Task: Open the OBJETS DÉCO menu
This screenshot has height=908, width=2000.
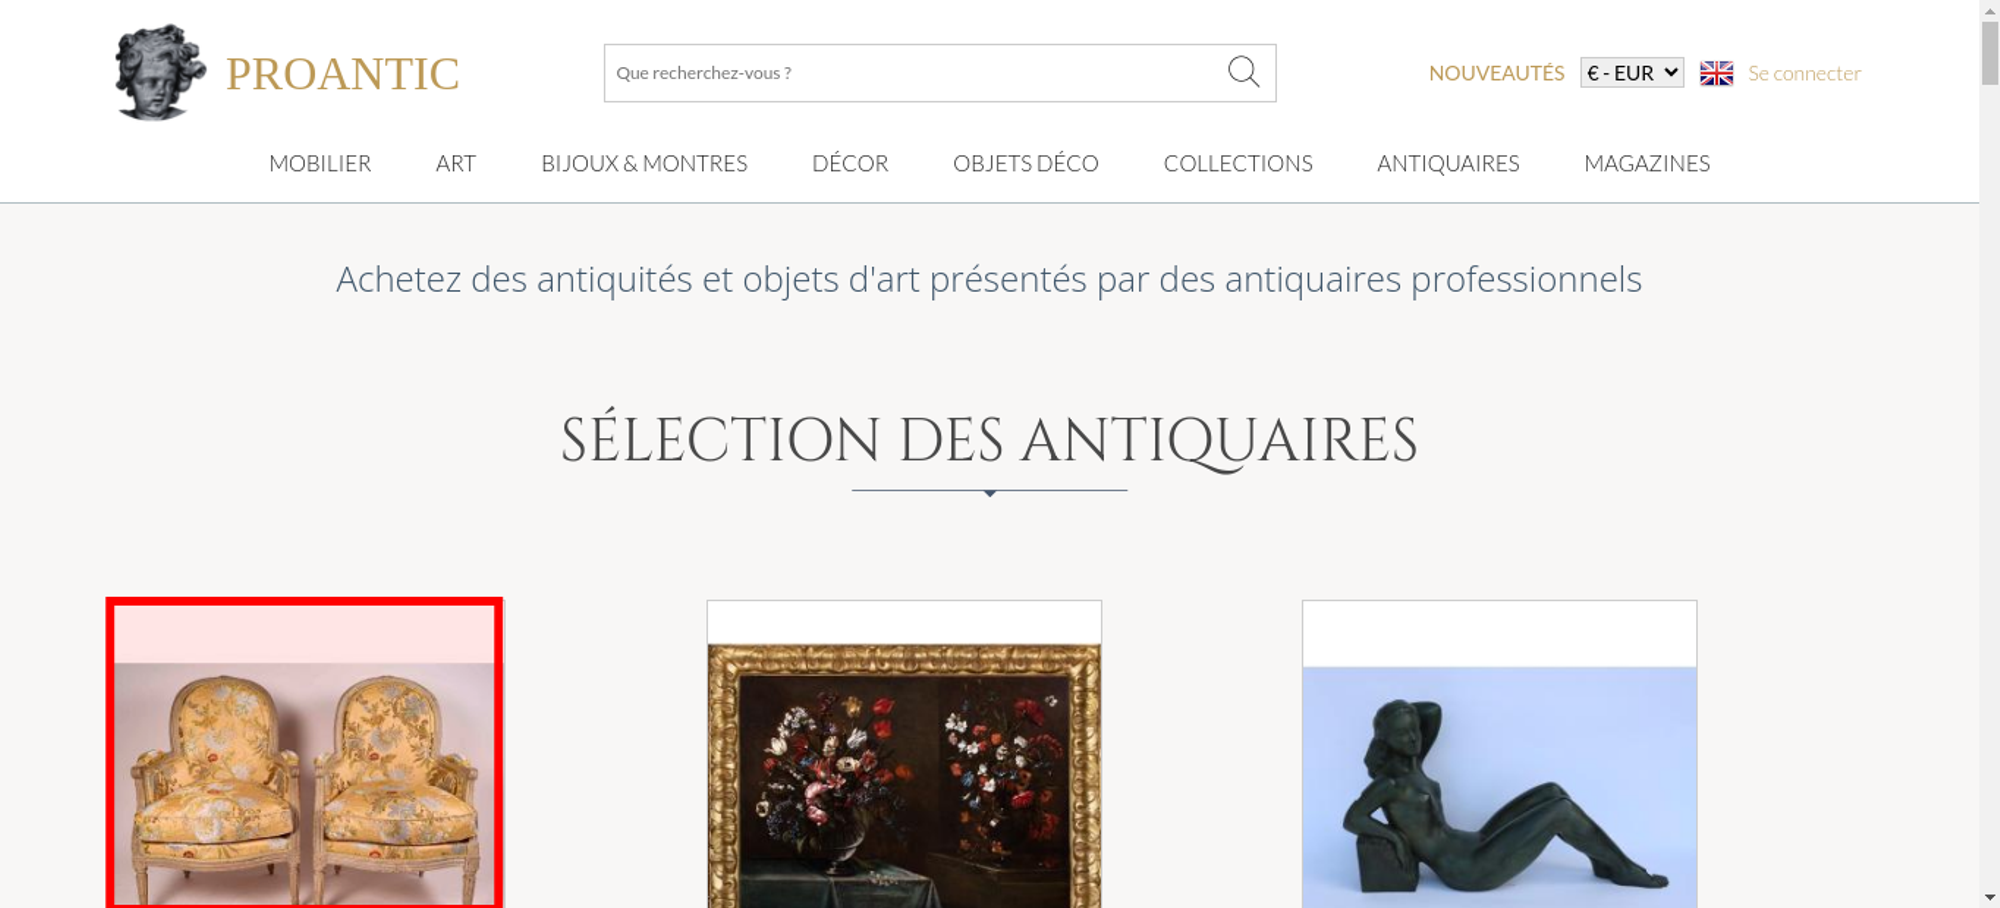Action: [x=1026, y=163]
